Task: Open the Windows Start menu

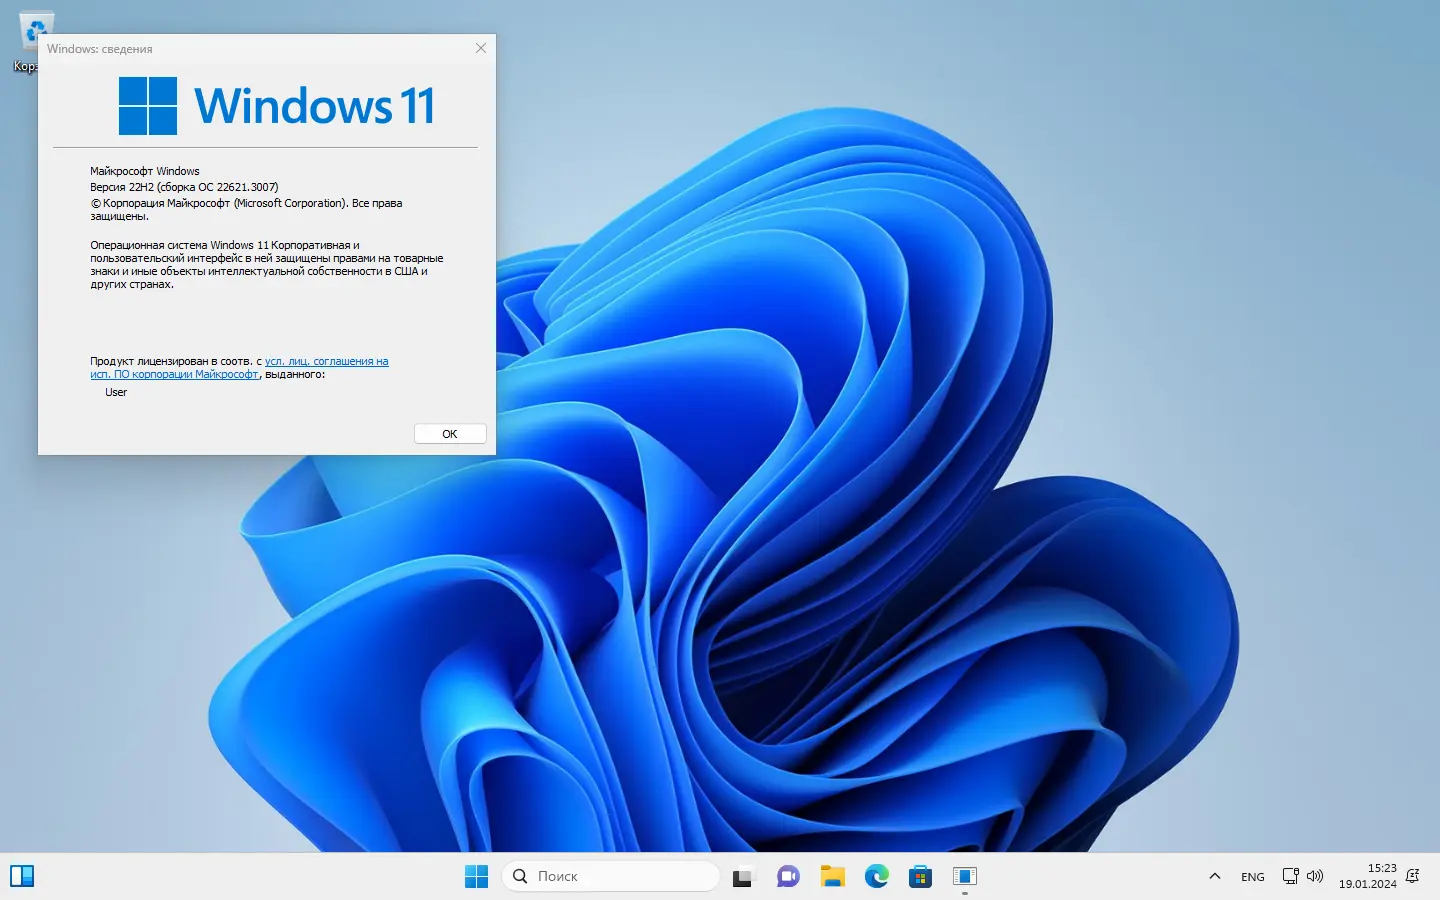Action: pos(476,877)
